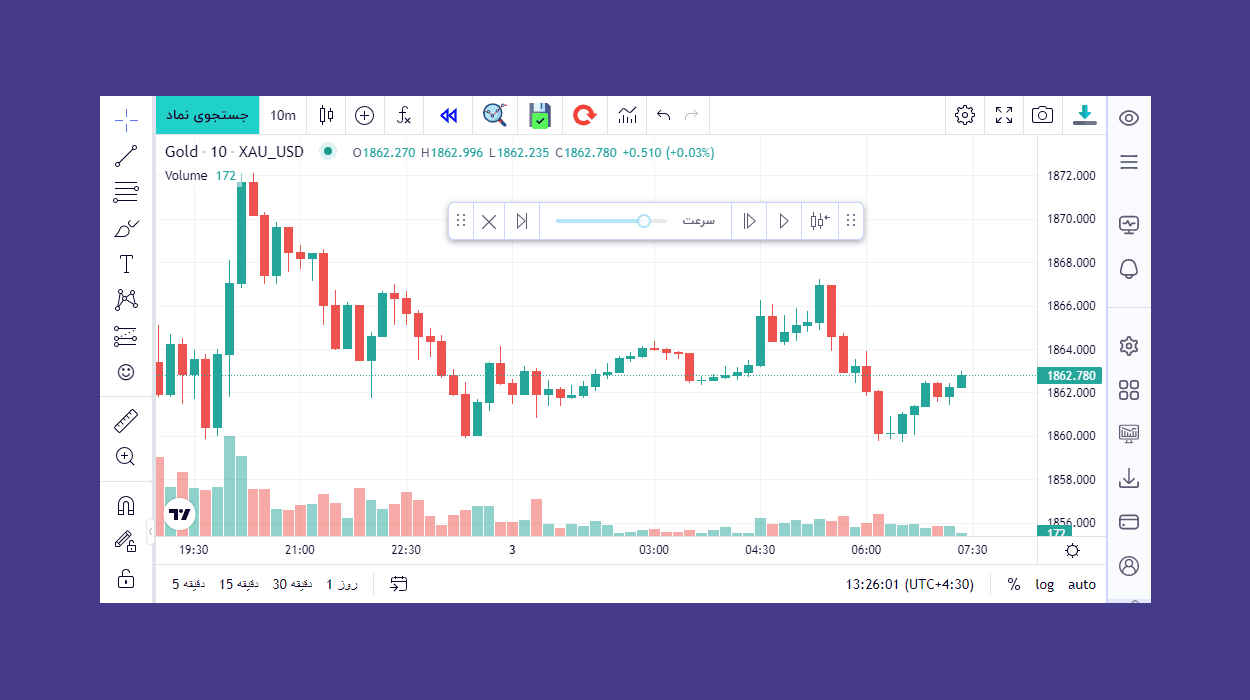Toggle the lock all drawings icon

[126, 578]
